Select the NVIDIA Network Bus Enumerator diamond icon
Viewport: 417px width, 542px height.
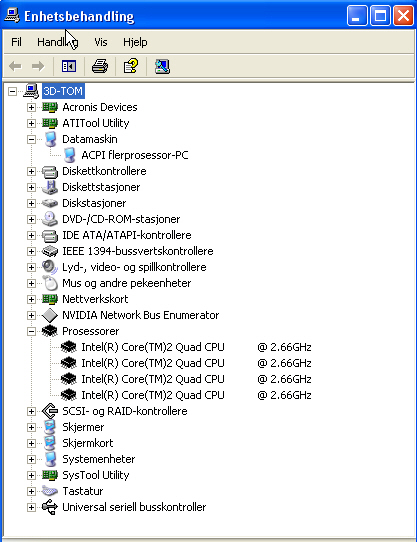click(50, 315)
